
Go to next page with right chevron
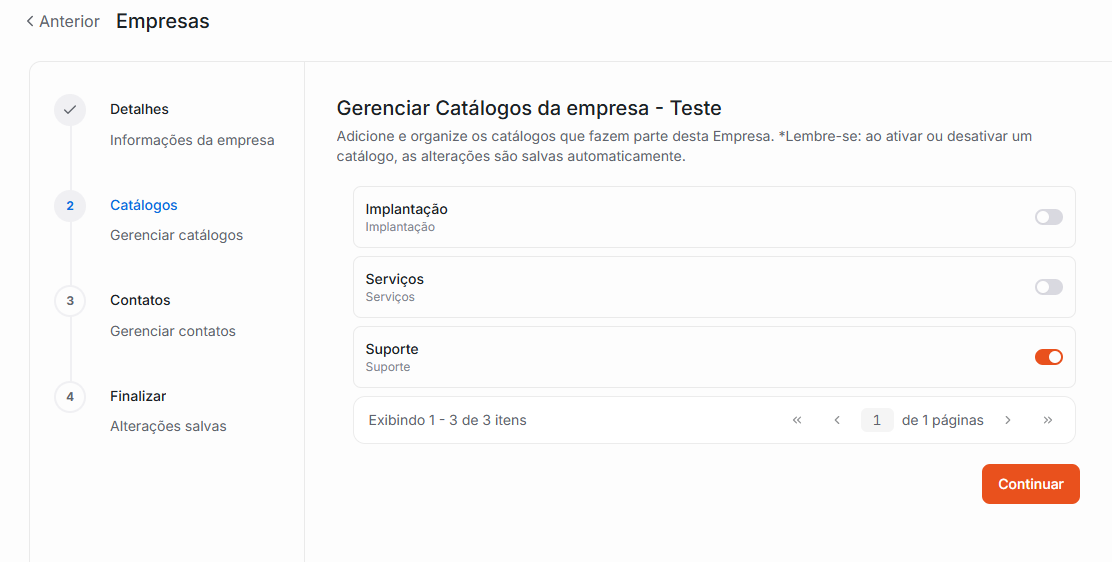pos(1008,420)
